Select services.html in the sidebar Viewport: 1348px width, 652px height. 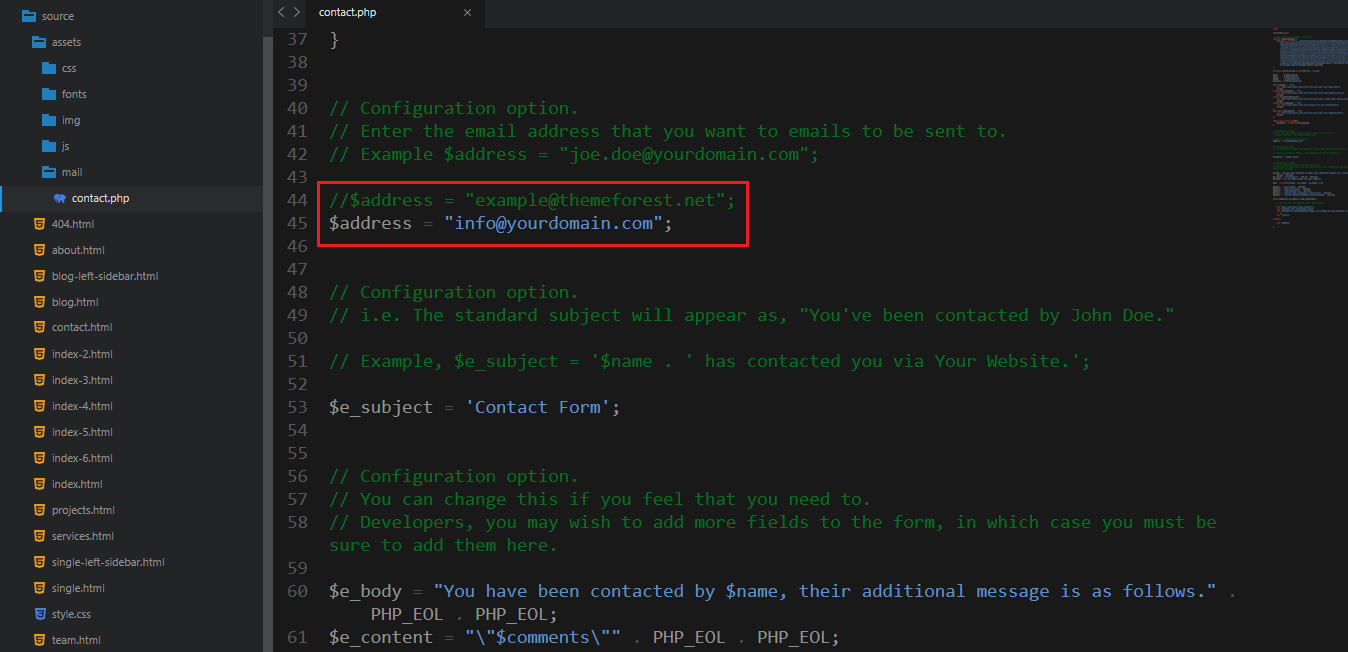click(x=82, y=536)
